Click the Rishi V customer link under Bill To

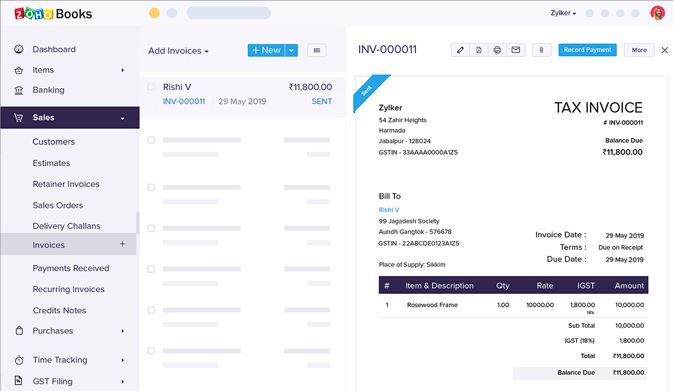tap(389, 210)
